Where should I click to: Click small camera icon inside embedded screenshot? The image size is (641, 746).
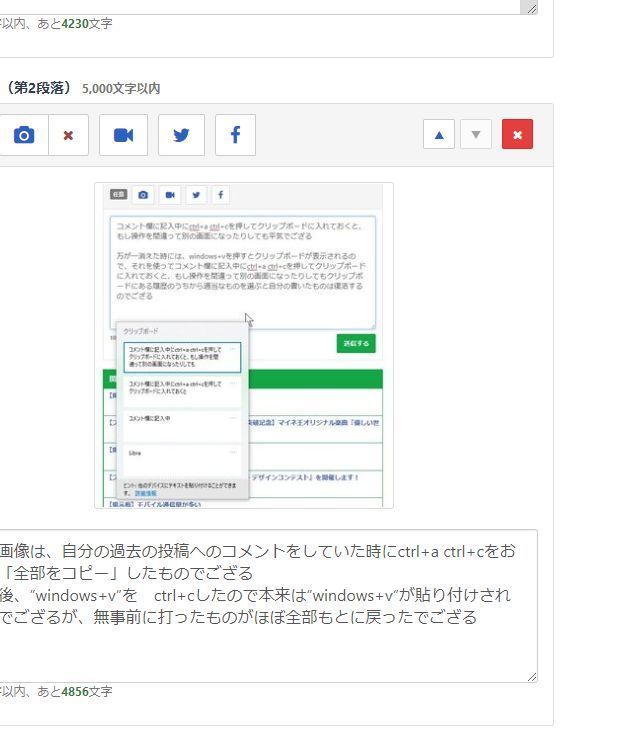point(144,195)
